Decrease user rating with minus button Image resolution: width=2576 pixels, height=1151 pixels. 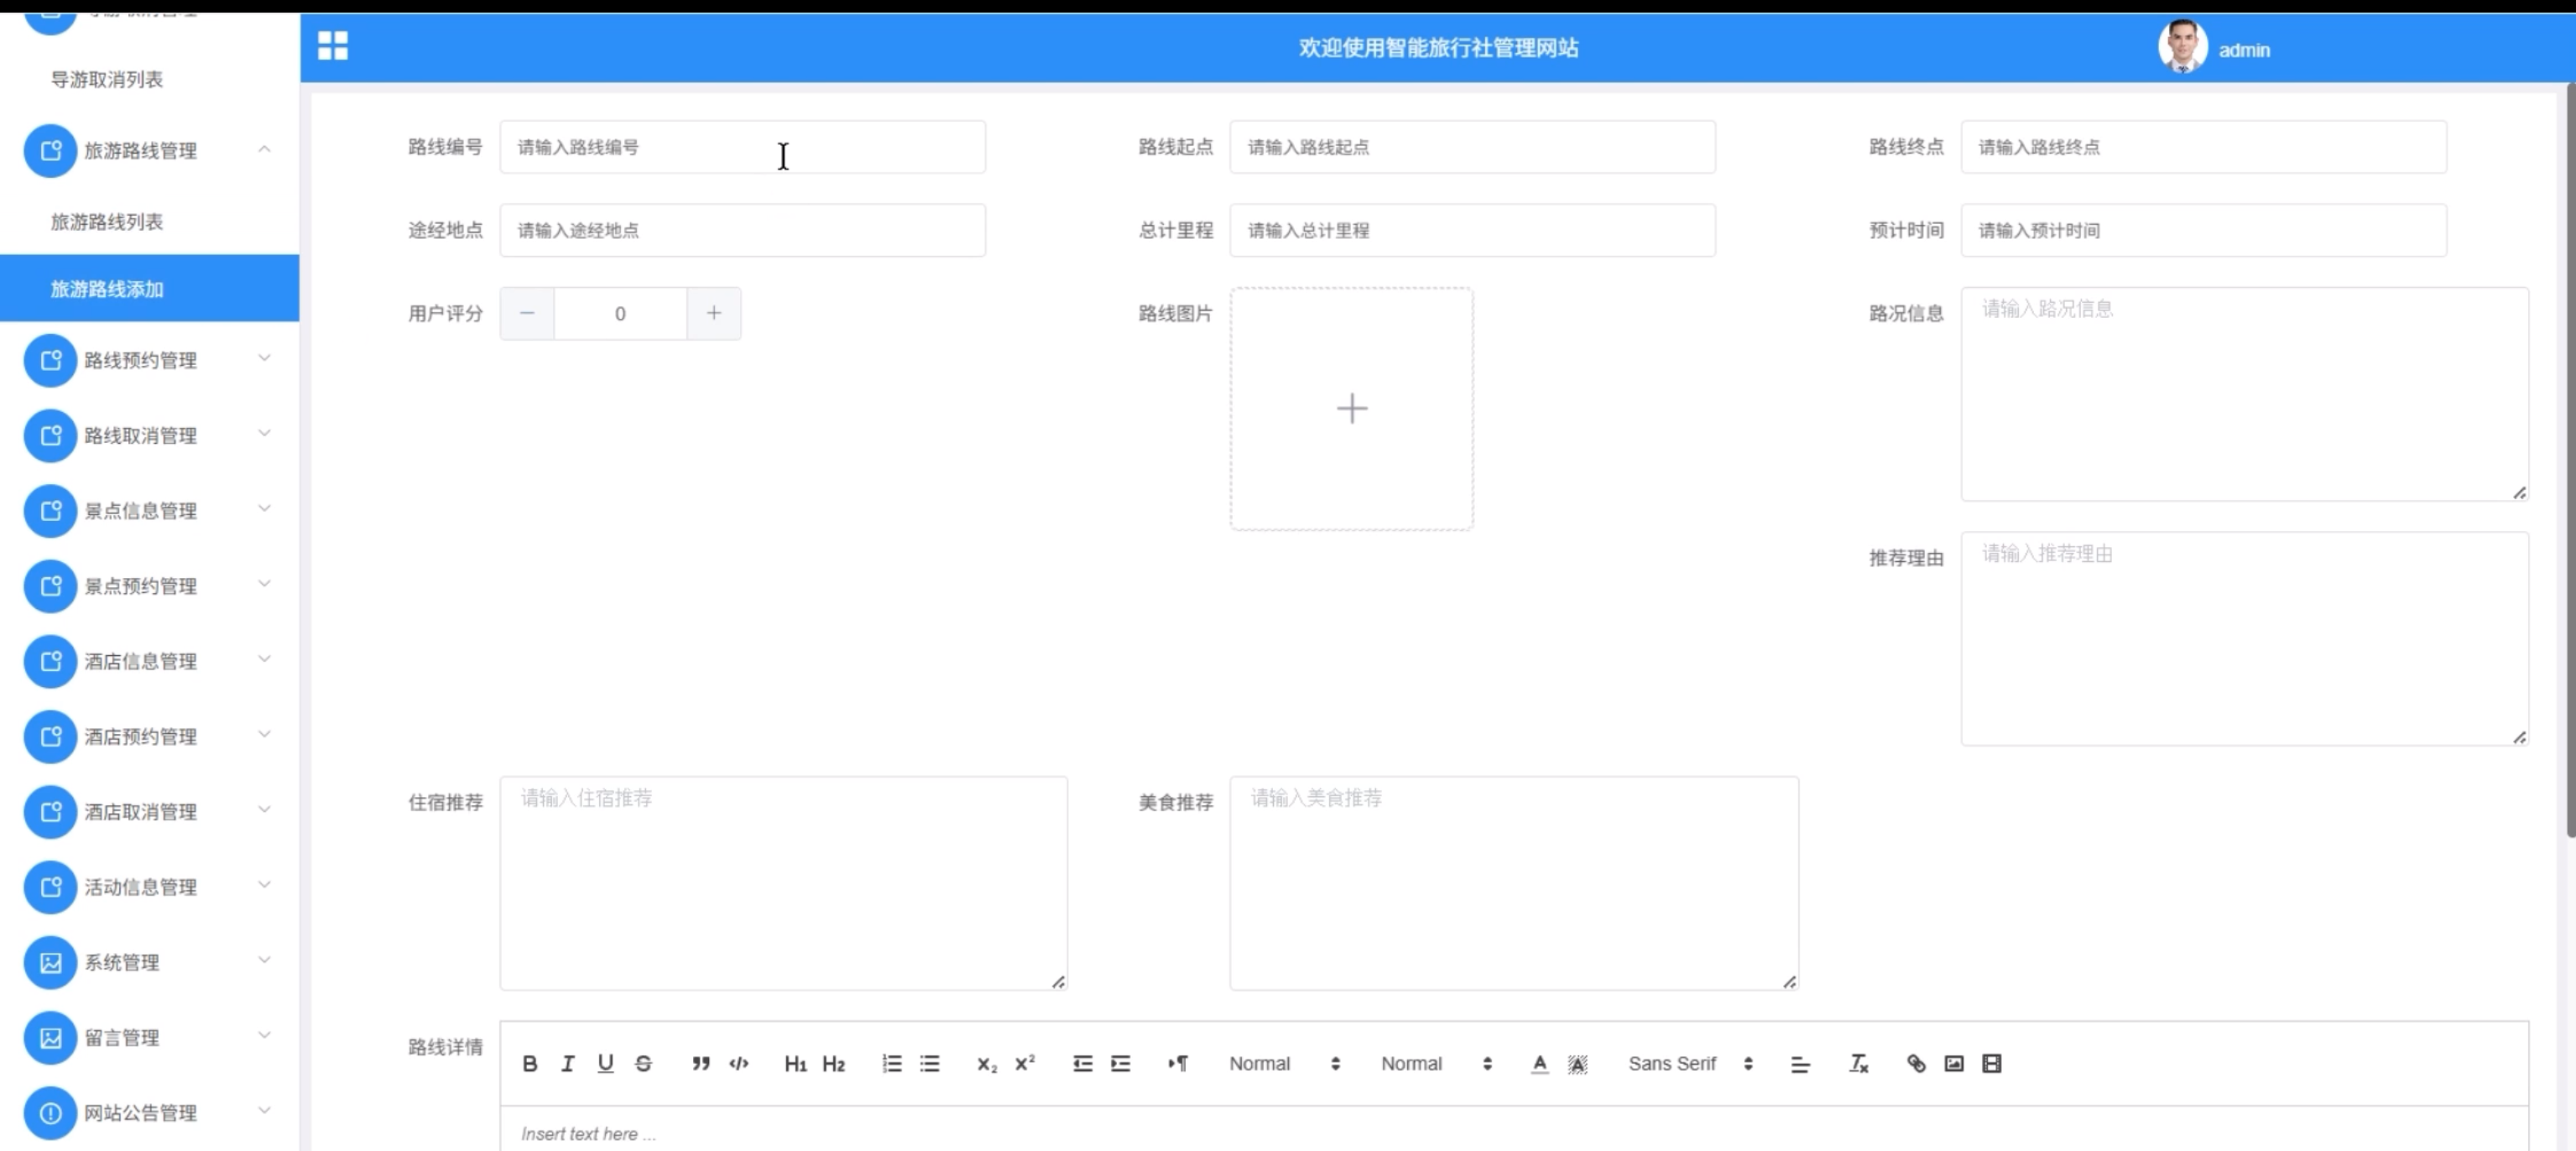coord(527,313)
